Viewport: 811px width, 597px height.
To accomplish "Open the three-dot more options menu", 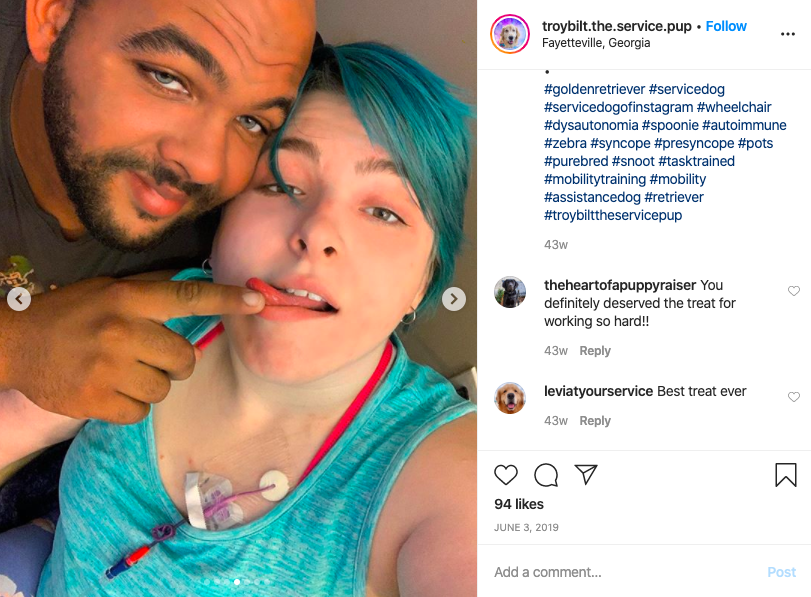I will 787,34.
